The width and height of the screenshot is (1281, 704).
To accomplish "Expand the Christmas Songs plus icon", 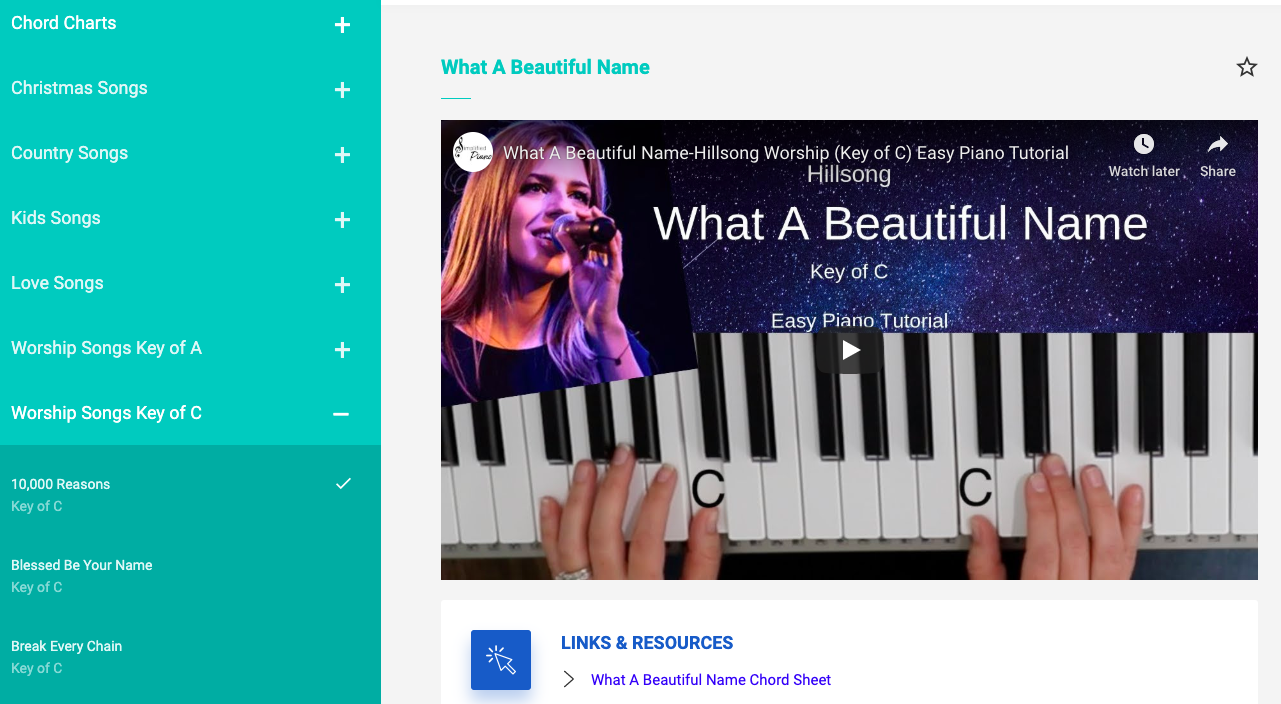I will 342,90.
